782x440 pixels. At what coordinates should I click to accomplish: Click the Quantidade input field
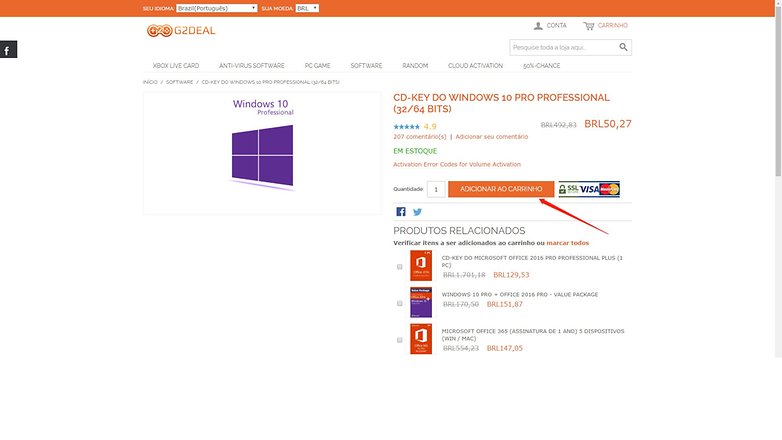[x=436, y=189]
